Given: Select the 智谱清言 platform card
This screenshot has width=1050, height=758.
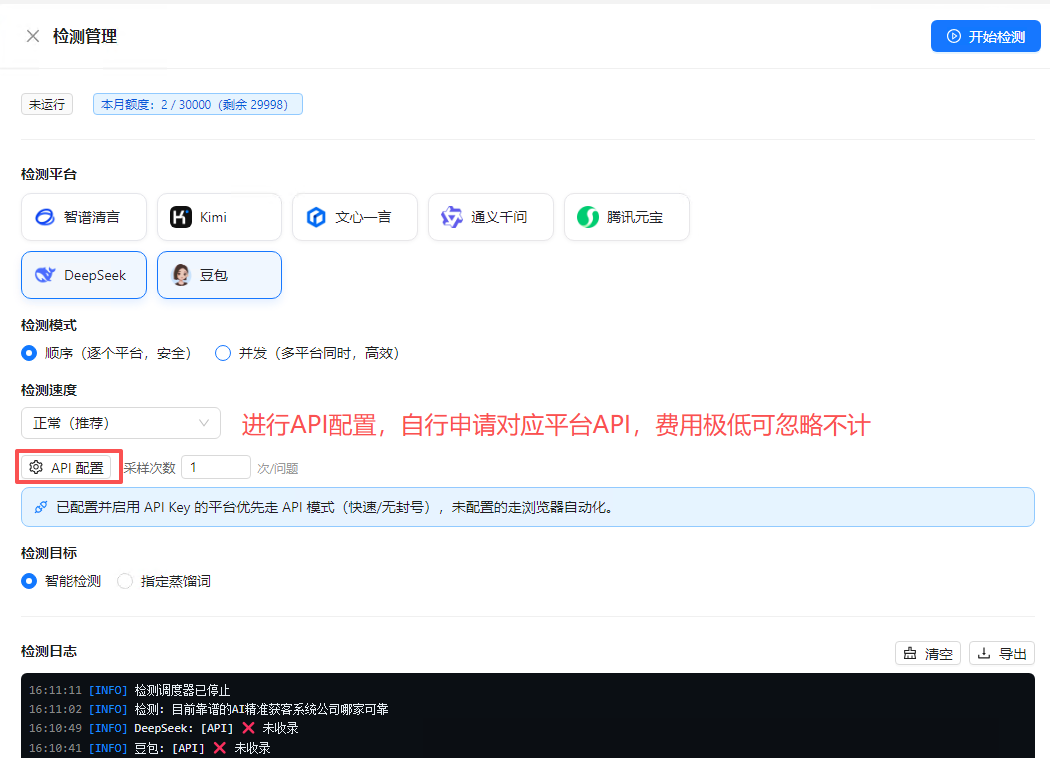Looking at the screenshot, I should [84, 217].
